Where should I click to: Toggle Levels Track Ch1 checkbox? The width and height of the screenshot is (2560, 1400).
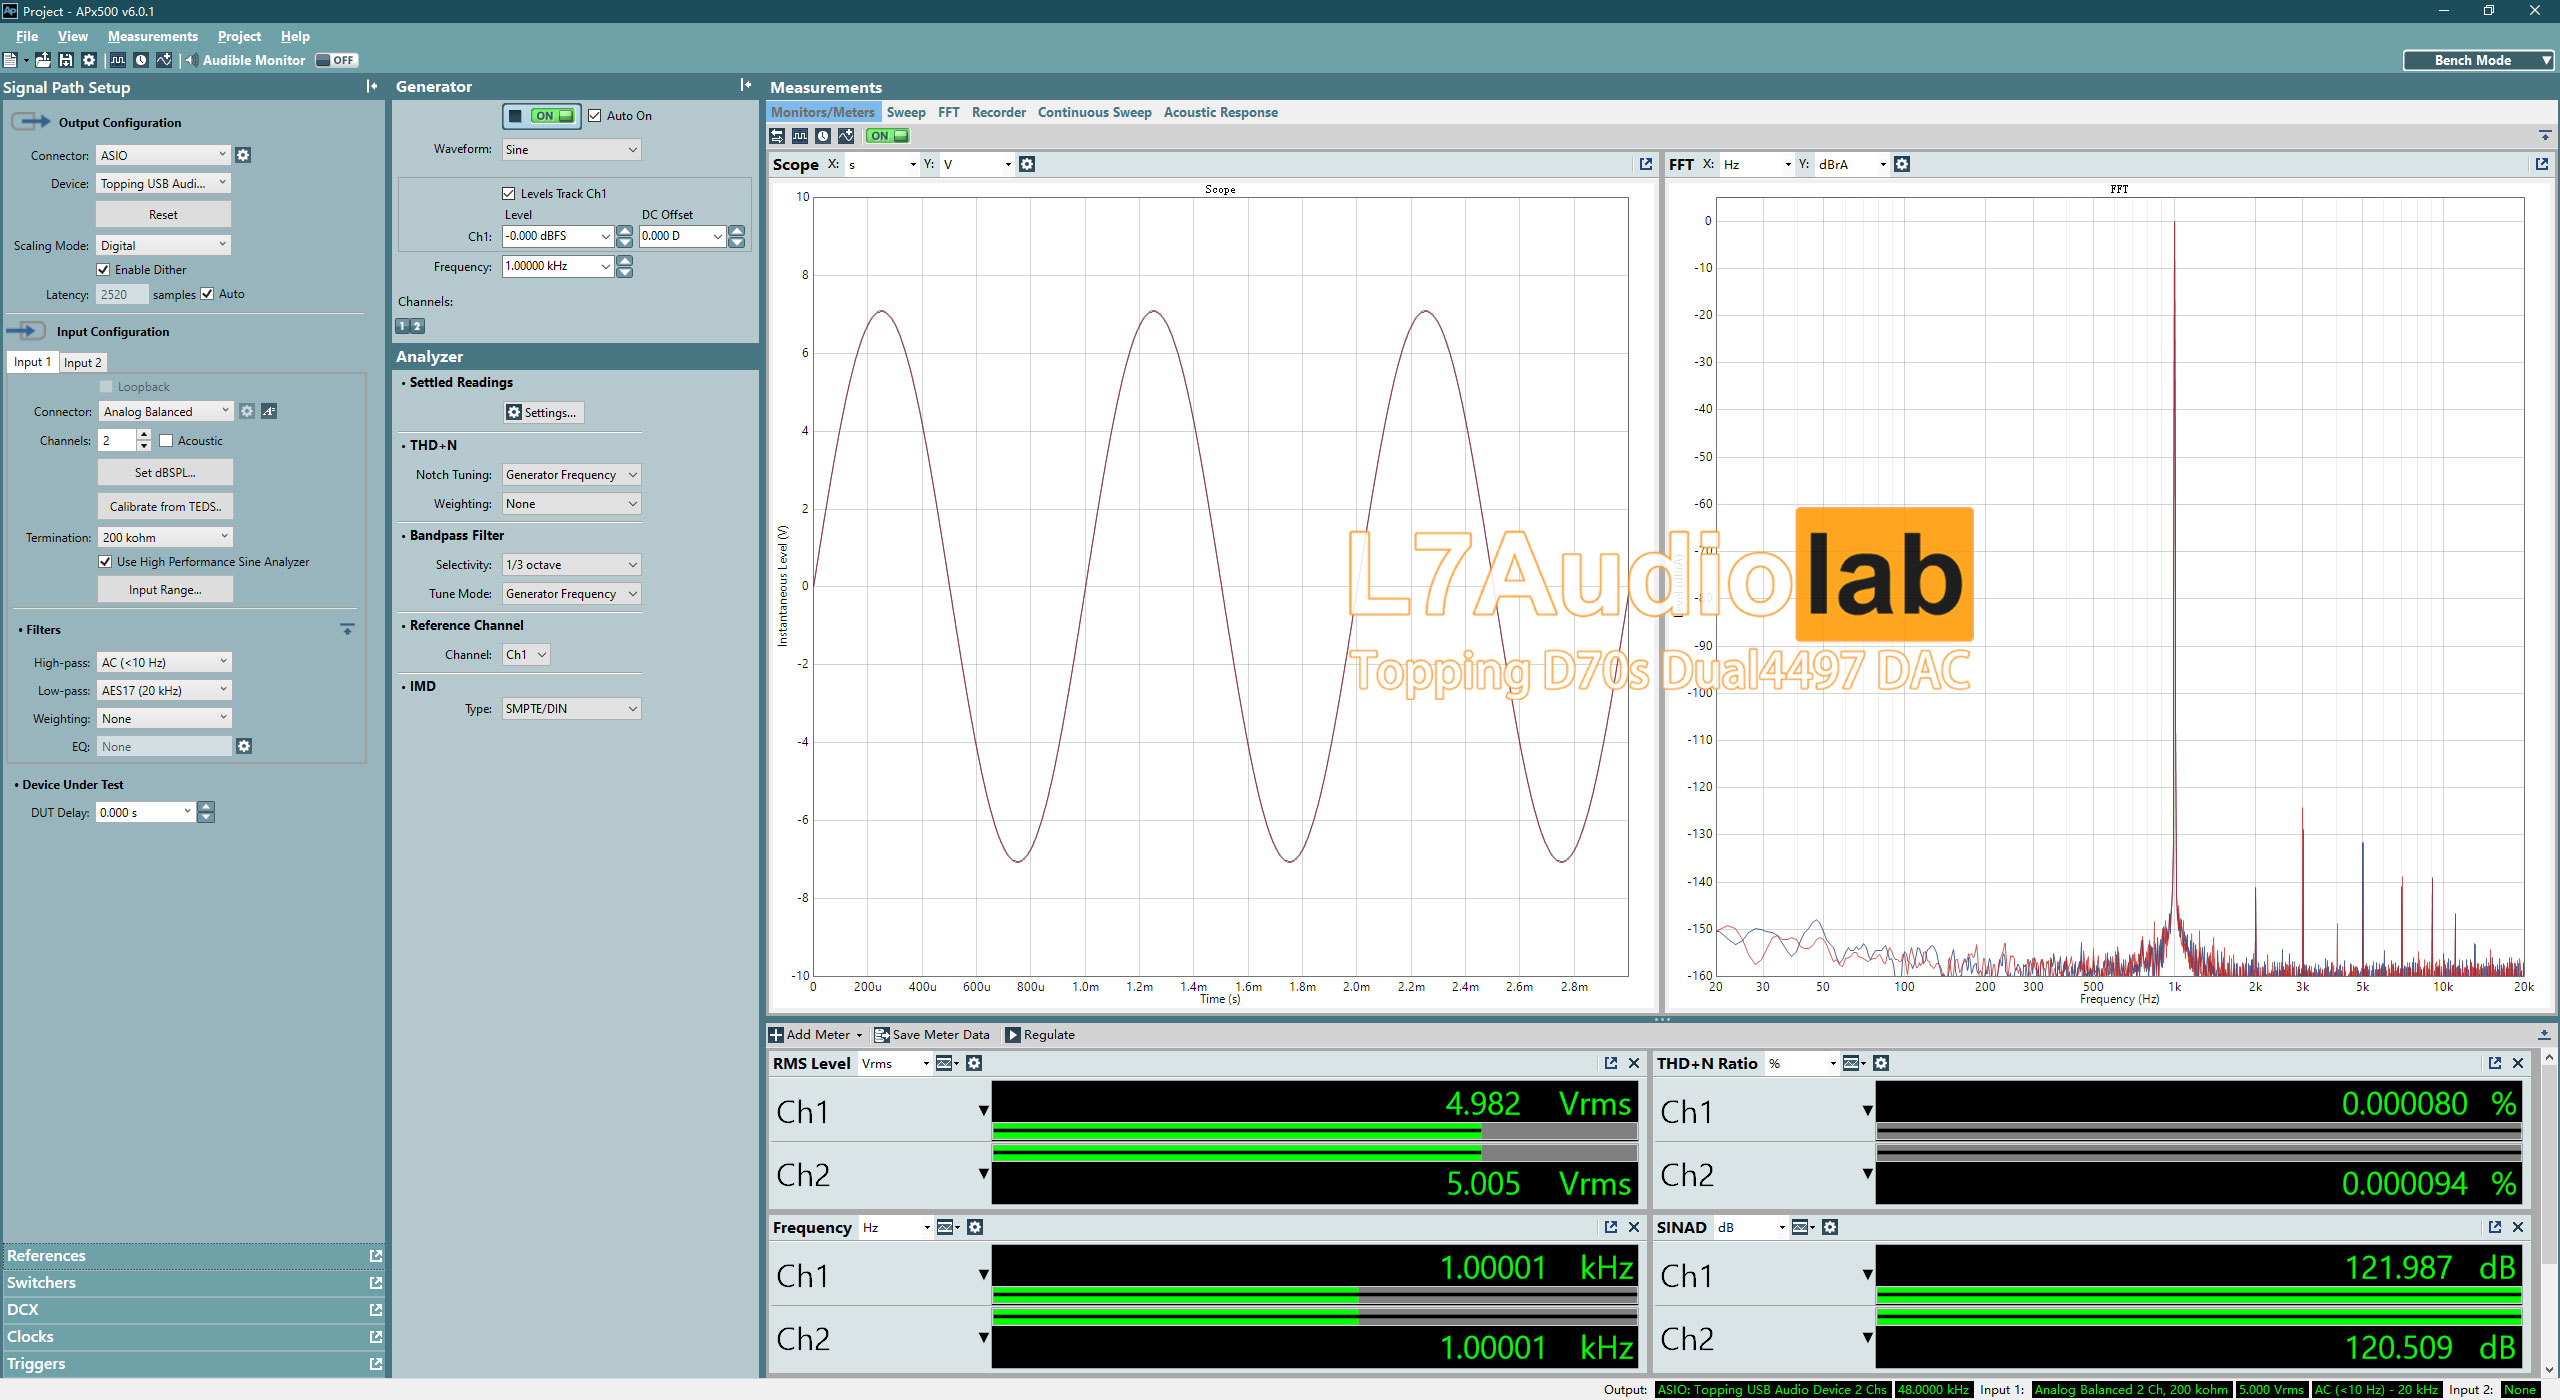point(510,190)
